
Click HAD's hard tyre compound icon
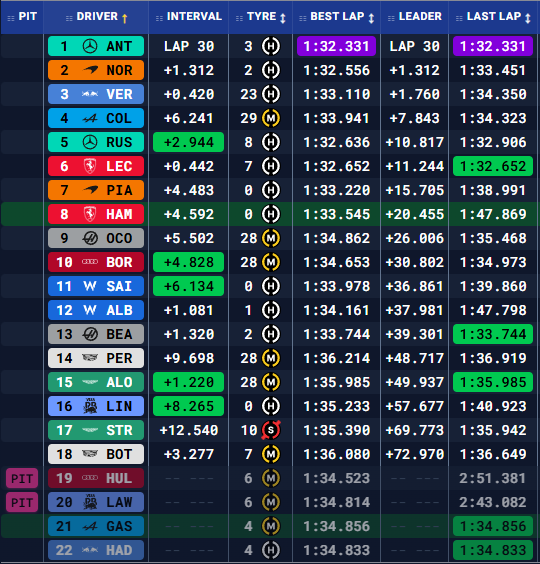pos(271,550)
